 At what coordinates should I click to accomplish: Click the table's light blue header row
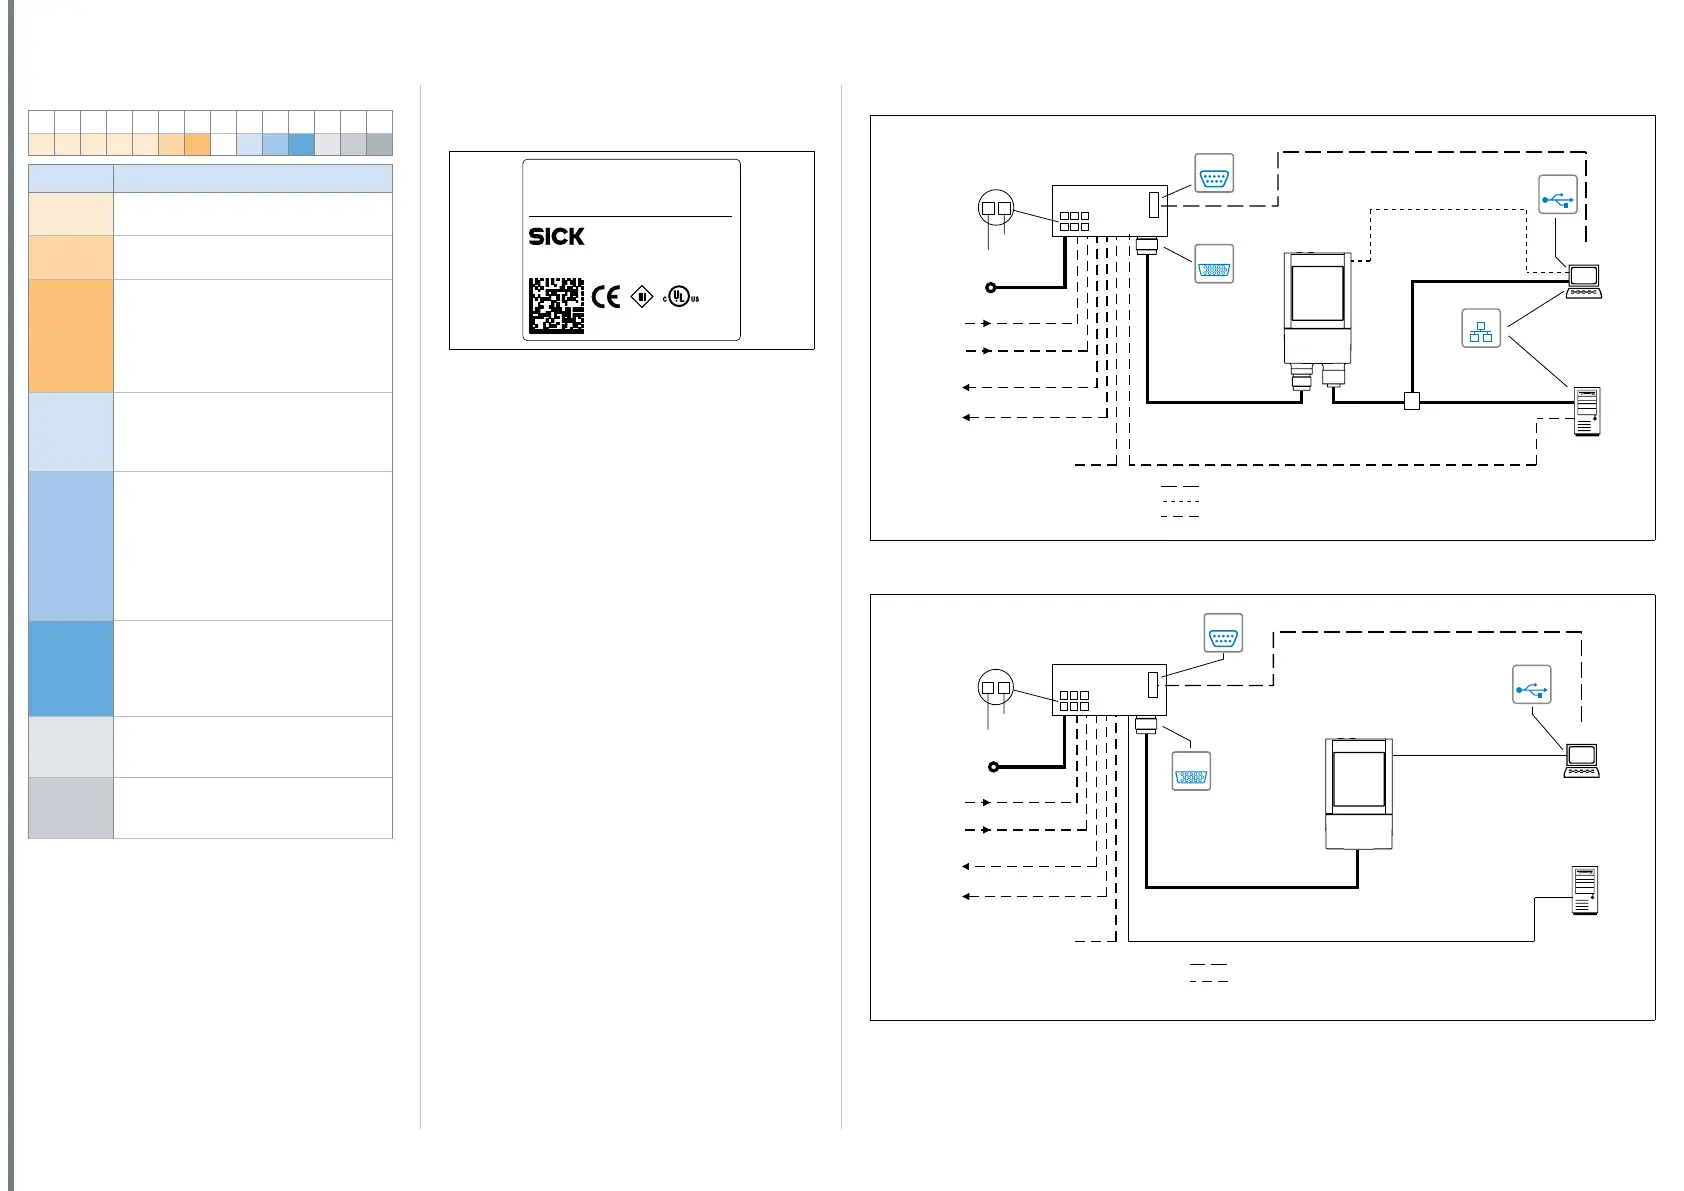(x=210, y=178)
